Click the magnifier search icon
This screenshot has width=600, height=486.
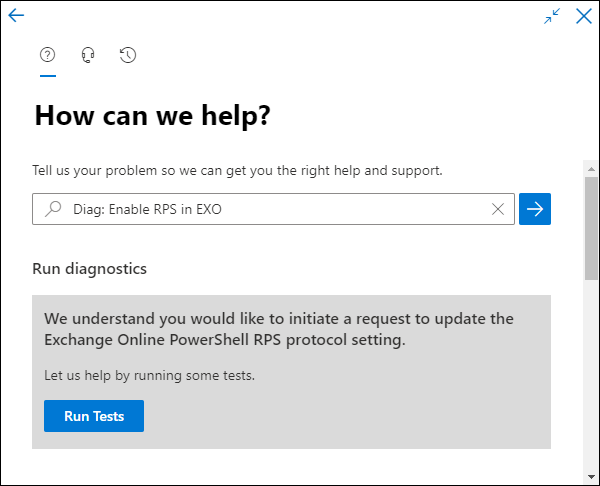point(53,209)
